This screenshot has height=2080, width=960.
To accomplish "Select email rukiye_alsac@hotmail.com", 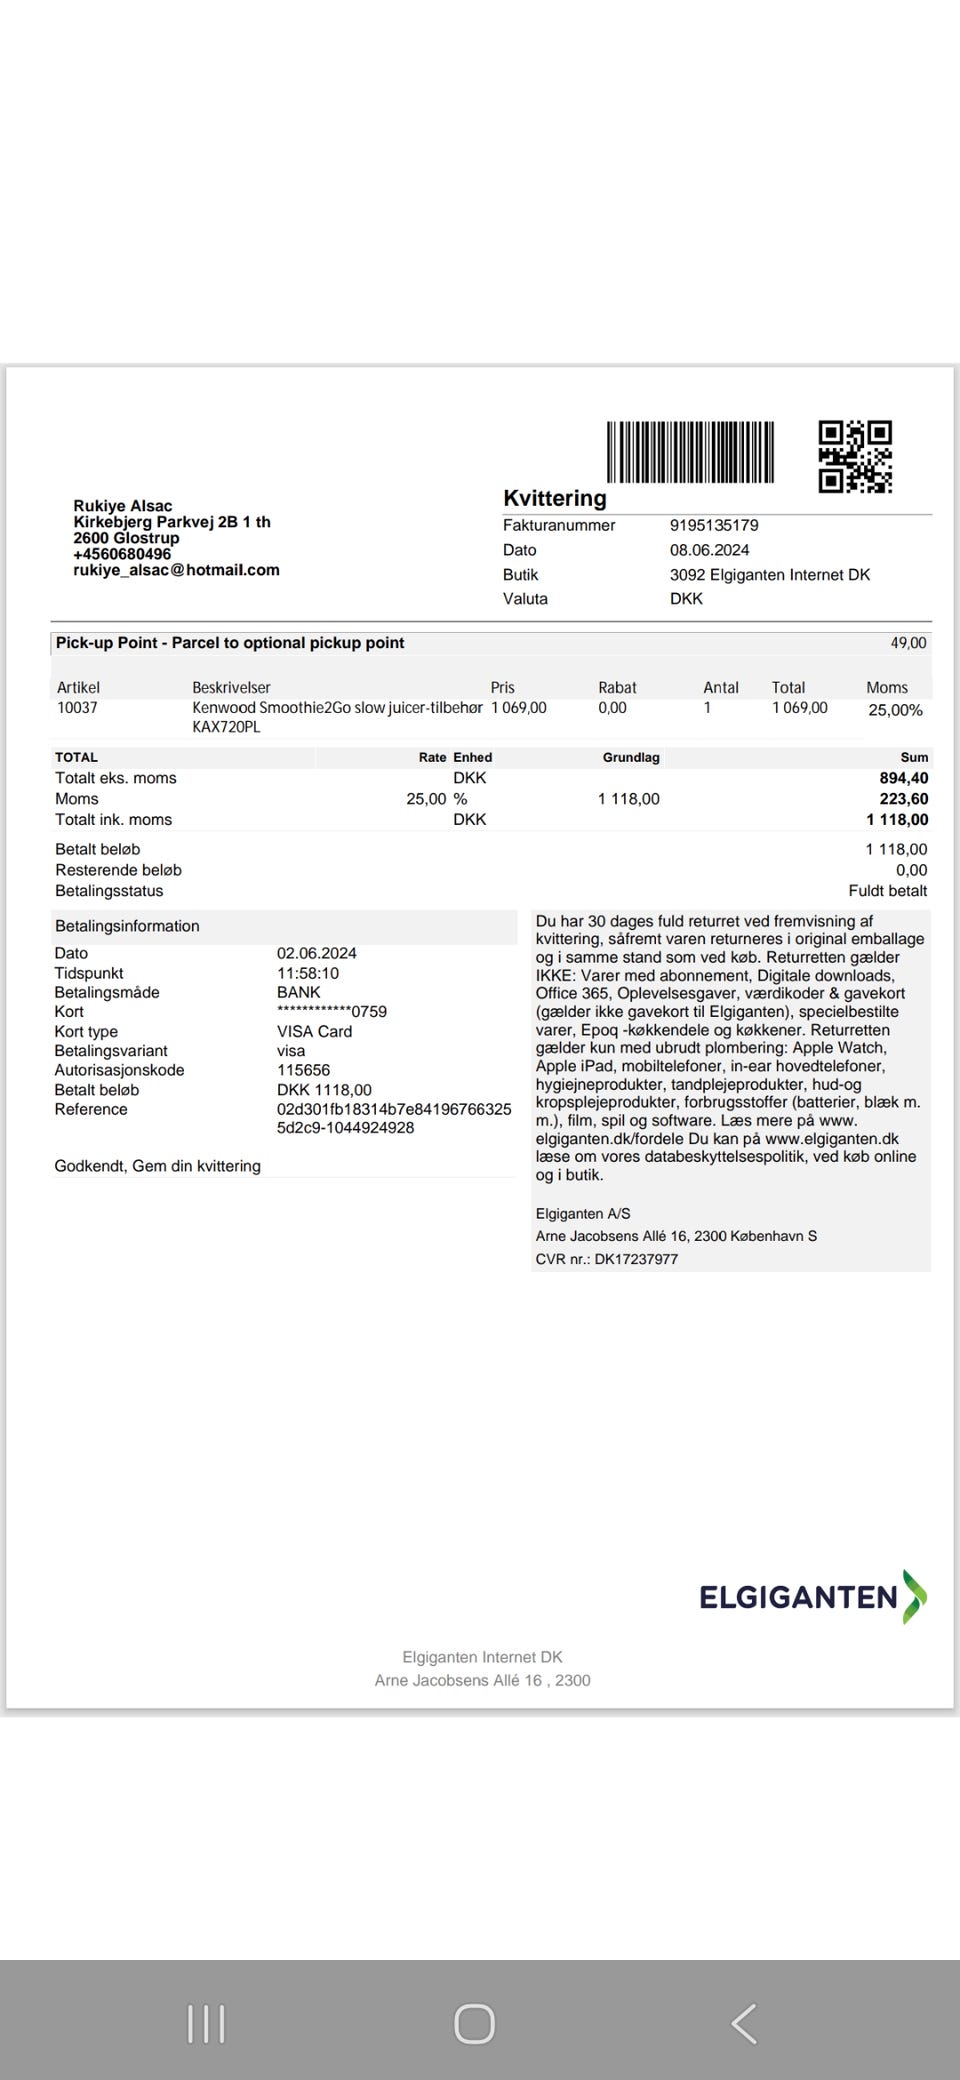I will 176,570.
